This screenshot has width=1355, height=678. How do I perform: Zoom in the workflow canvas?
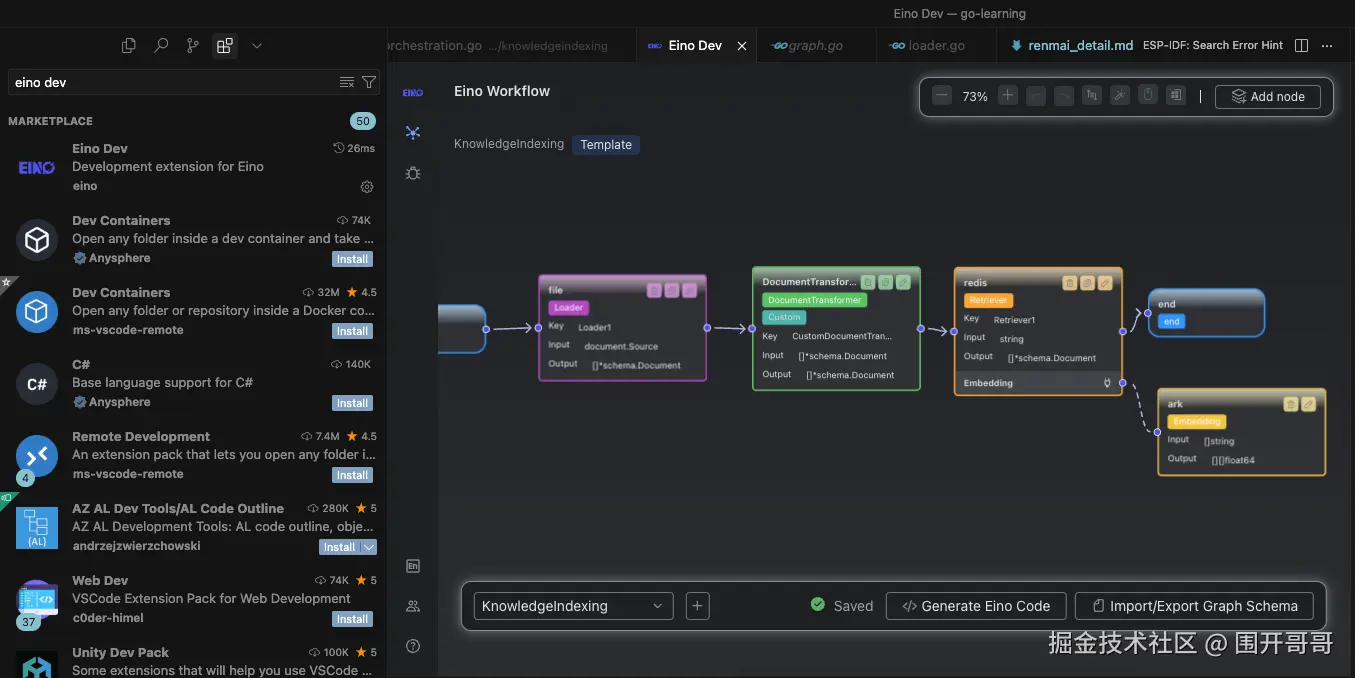(x=1008, y=96)
